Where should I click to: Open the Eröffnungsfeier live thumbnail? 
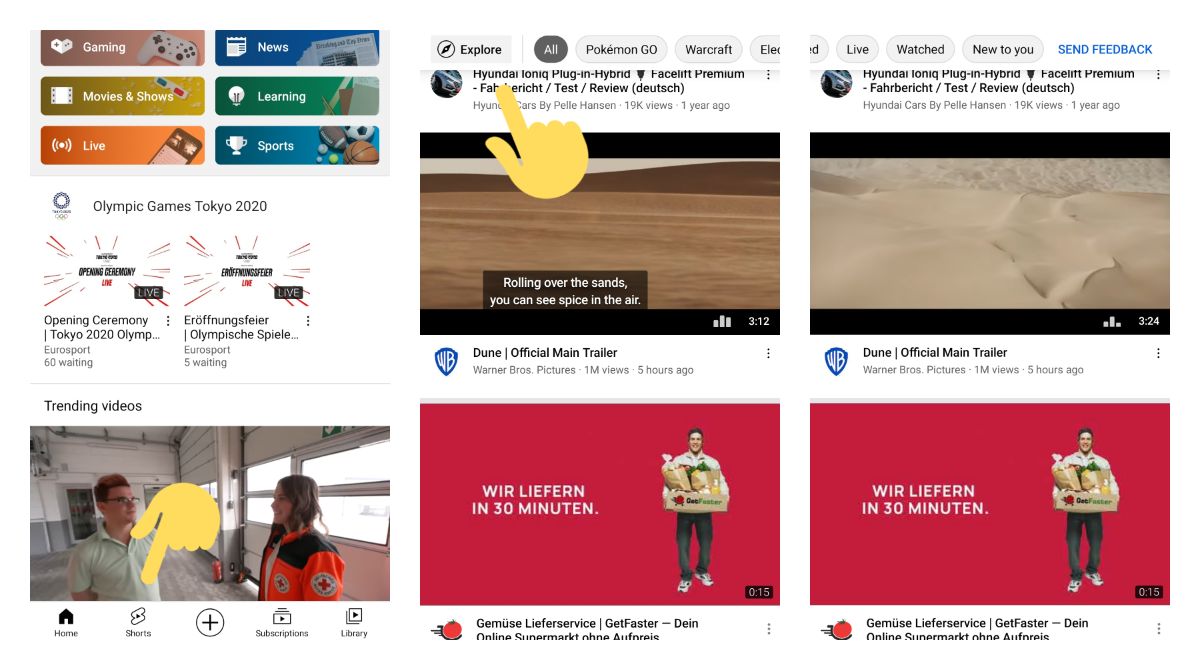(x=247, y=270)
